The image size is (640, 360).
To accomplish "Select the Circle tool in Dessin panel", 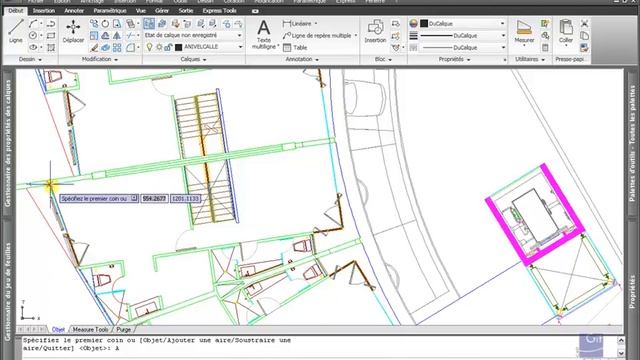I will [33, 36].
